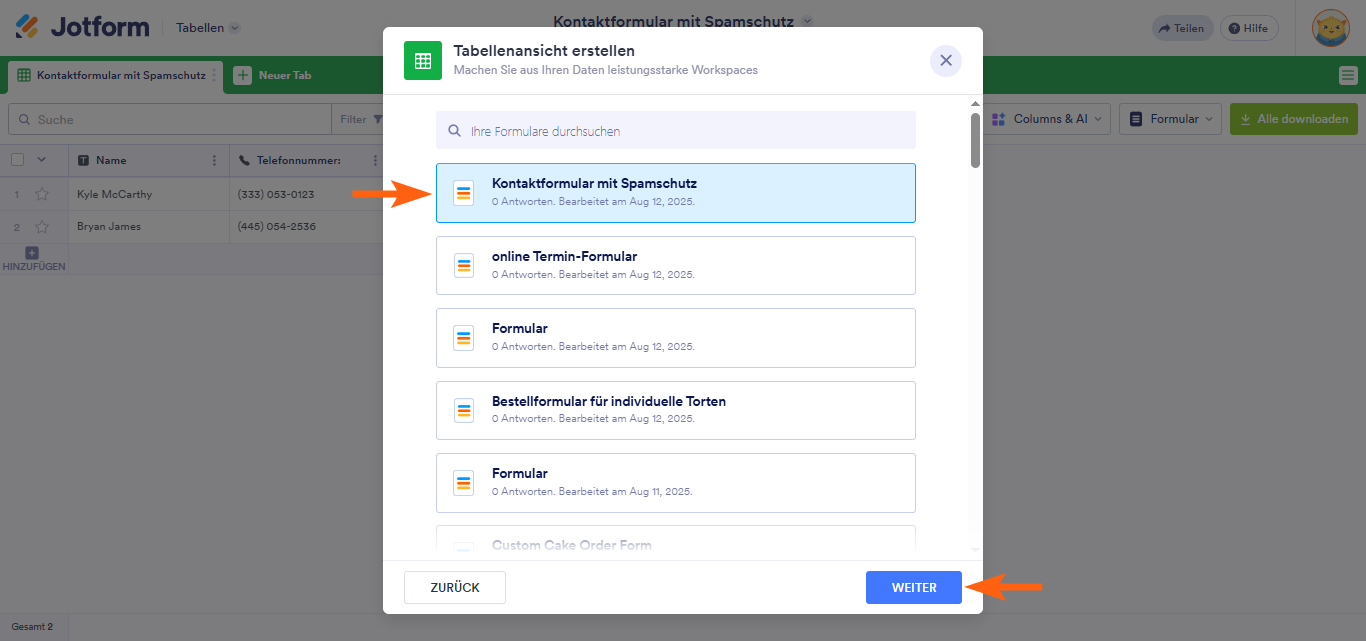Select the Formular edited Aug 11 entry
This screenshot has width=1366, height=641.
pos(675,482)
